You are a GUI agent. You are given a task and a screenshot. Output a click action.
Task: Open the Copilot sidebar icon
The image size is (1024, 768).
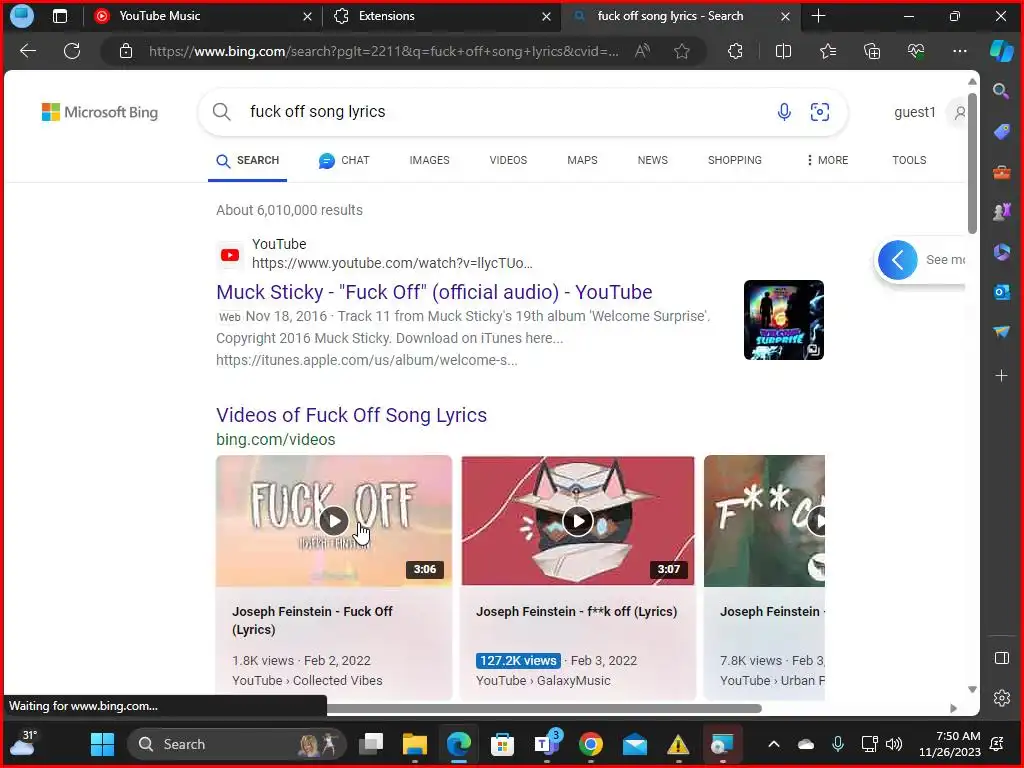coord(1001,51)
